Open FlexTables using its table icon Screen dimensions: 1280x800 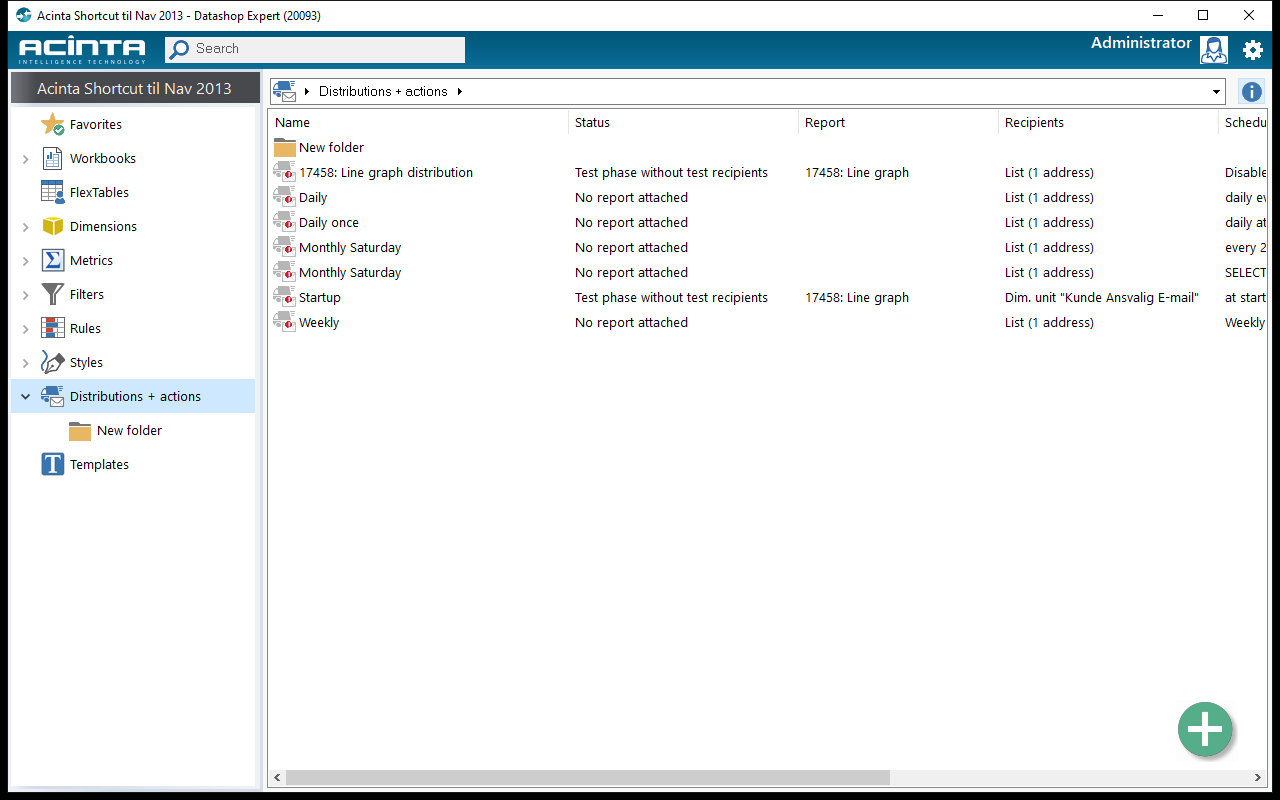(52, 193)
